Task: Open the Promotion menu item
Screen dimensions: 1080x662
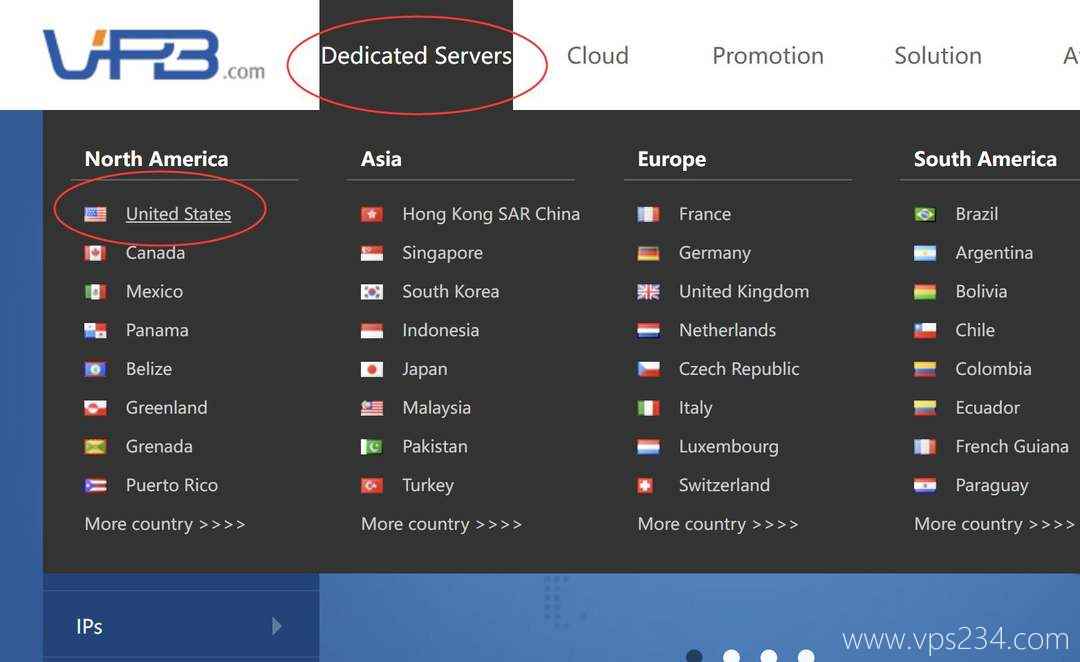Action: (x=768, y=56)
